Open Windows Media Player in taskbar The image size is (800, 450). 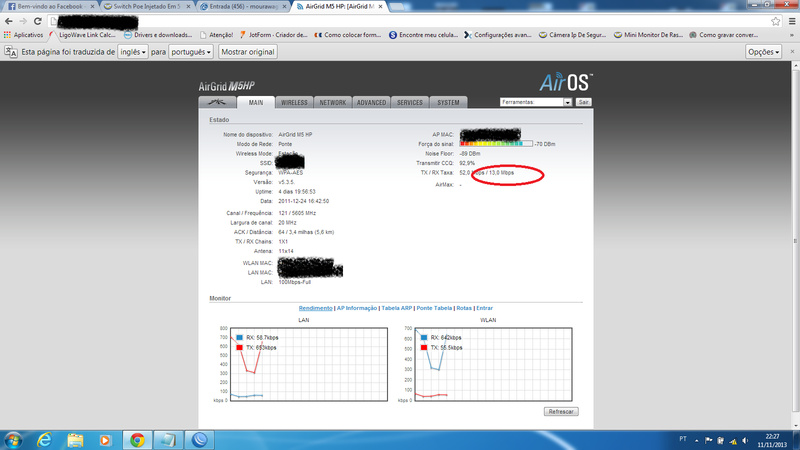pyautogui.click(x=106, y=440)
